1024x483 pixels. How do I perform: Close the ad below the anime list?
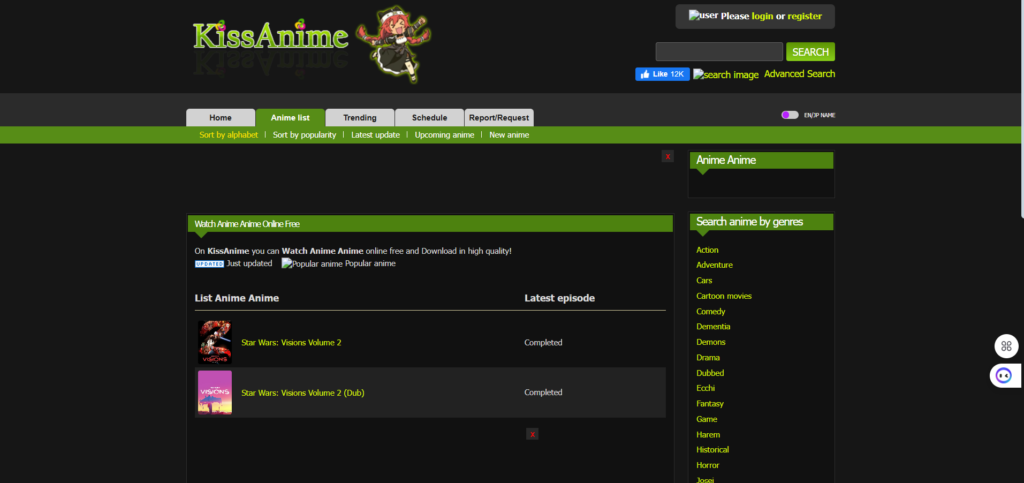pos(532,434)
